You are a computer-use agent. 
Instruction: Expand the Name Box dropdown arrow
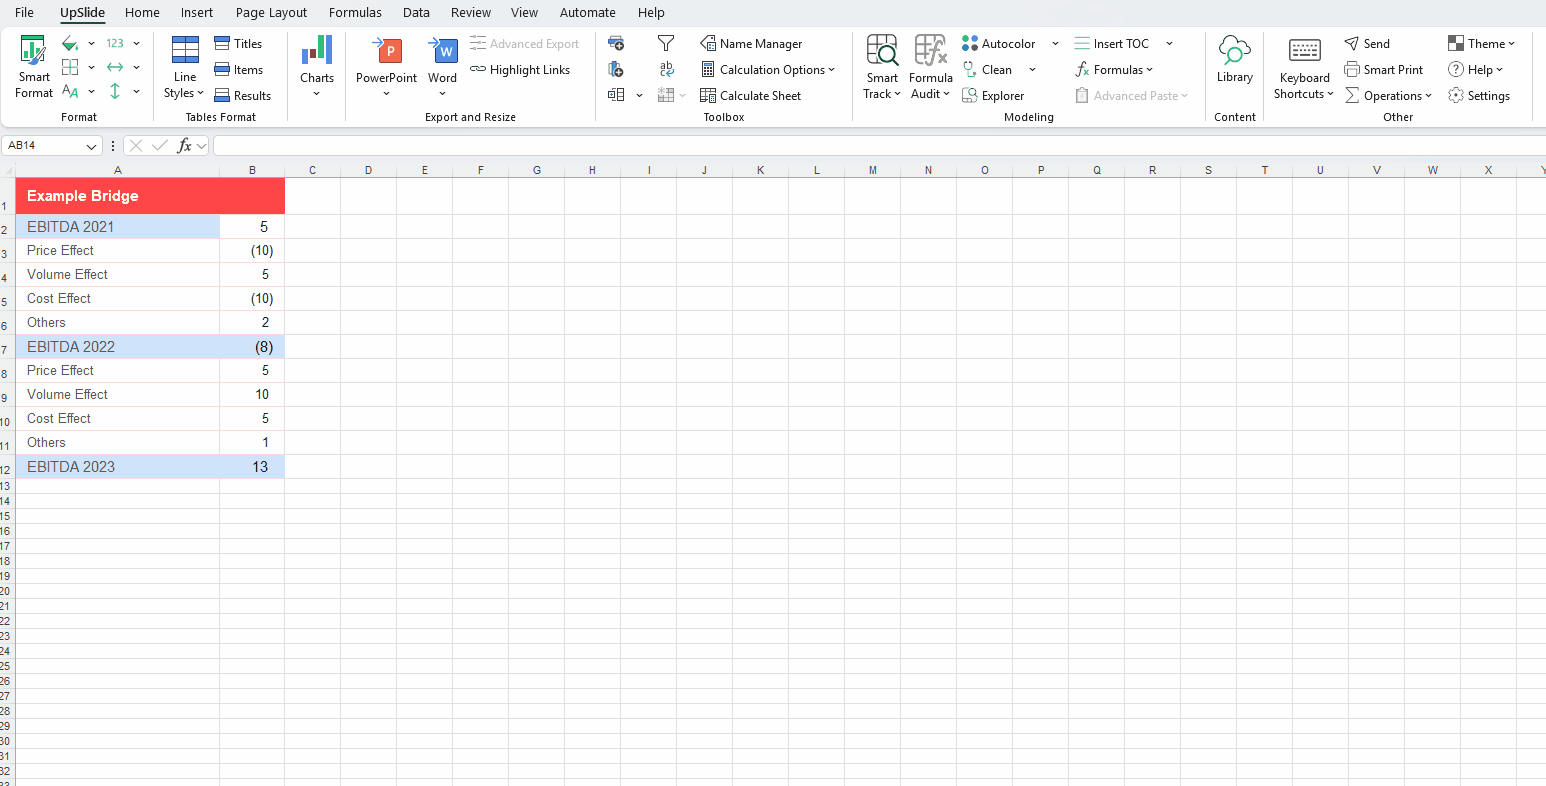click(93, 146)
